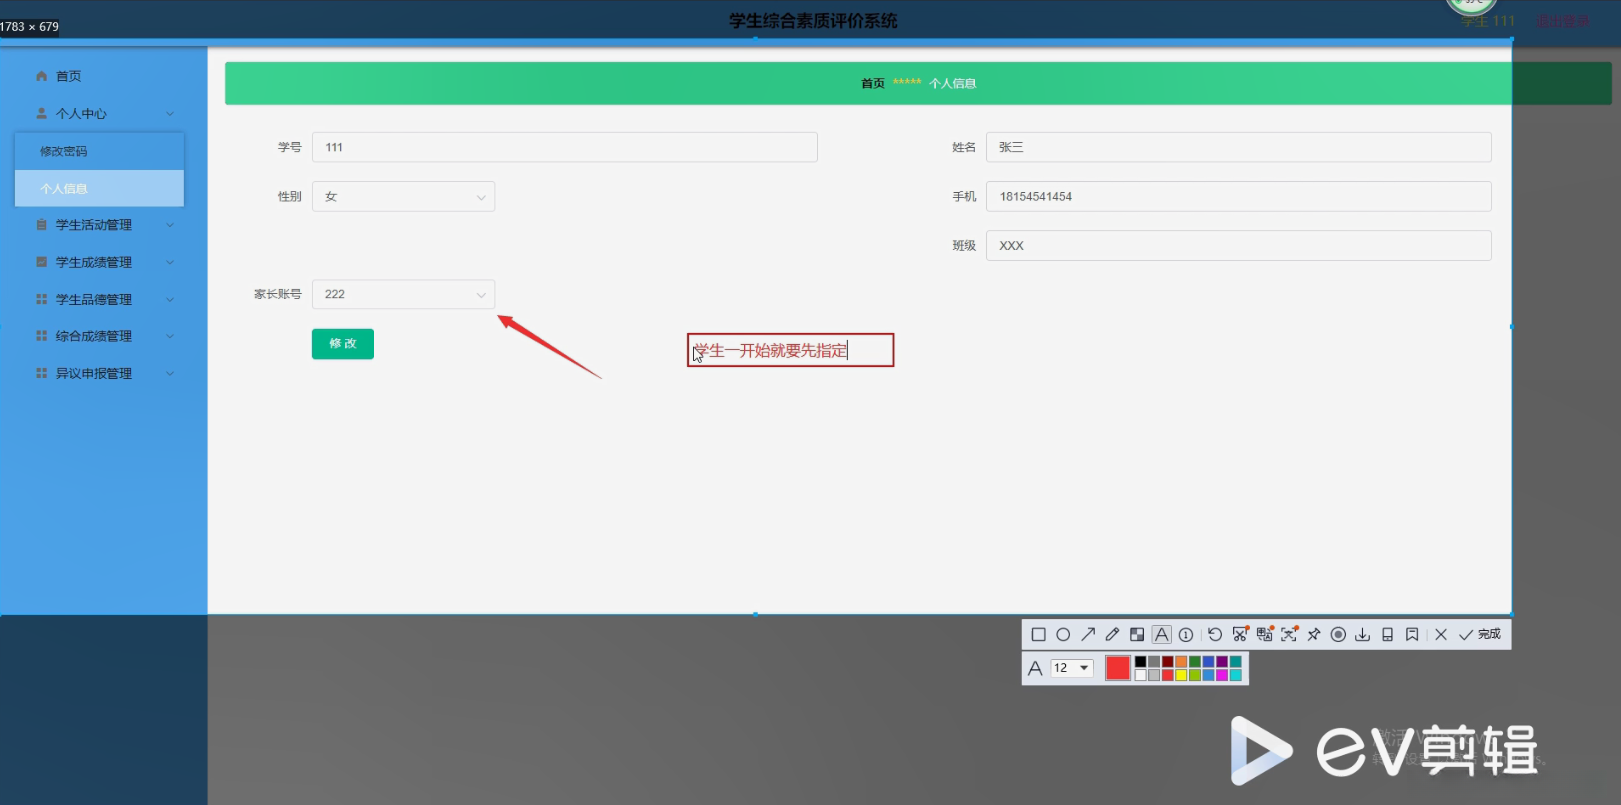Open the 家长账号 dropdown
The height and width of the screenshot is (805, 1621).
(403, 294)
